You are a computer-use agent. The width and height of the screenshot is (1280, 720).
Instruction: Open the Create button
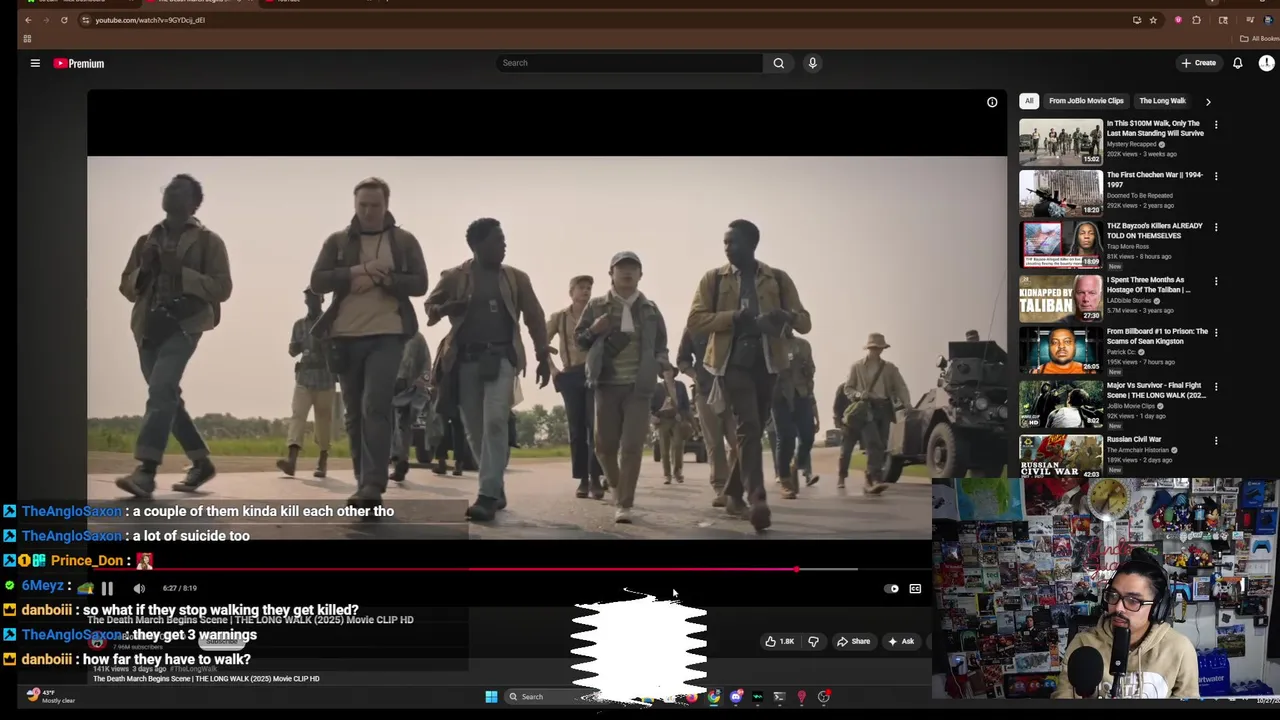[1198, 63]
